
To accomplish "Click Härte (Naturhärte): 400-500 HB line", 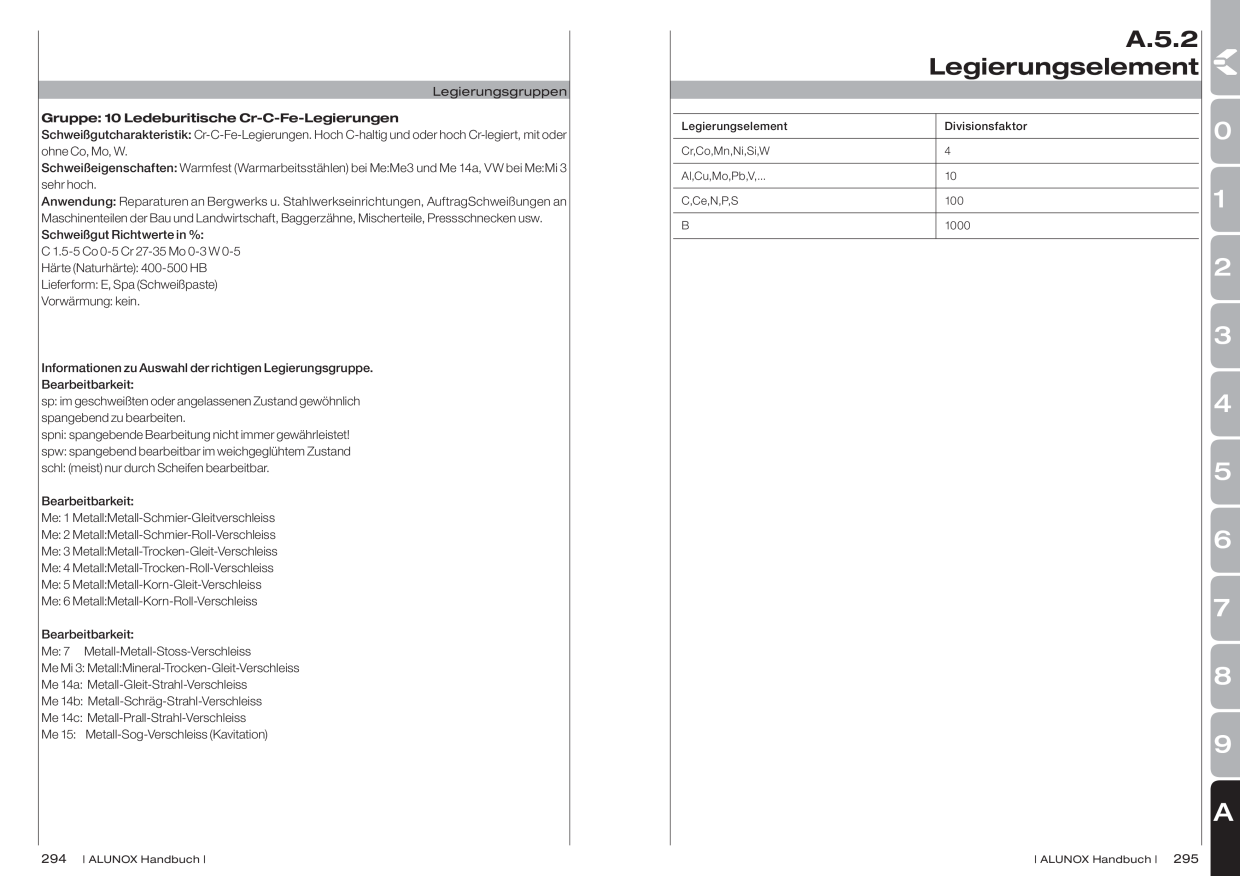I will point(124,267).
